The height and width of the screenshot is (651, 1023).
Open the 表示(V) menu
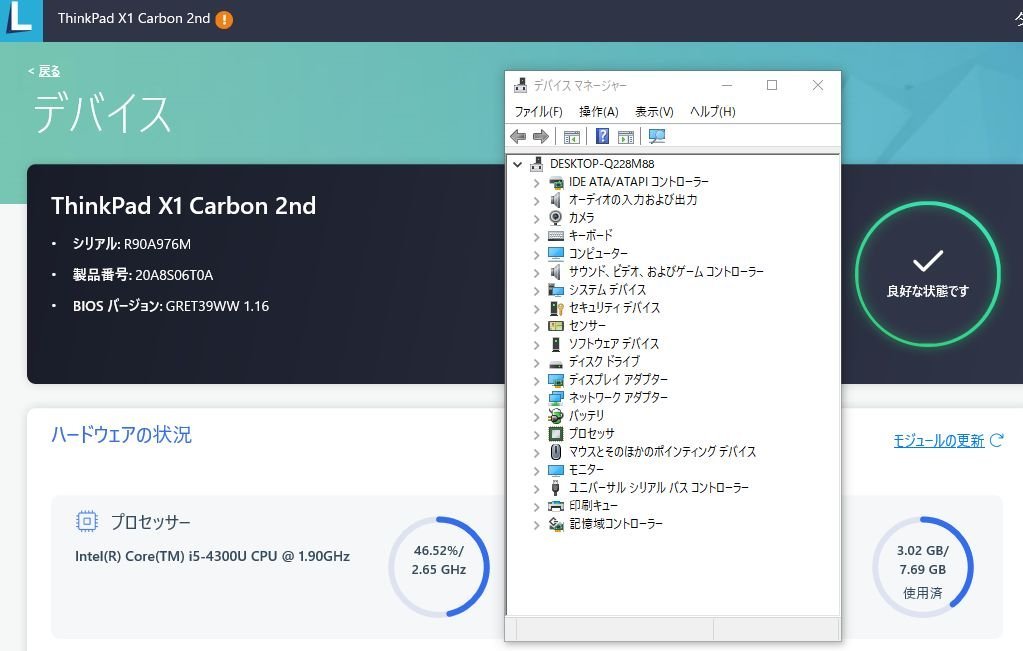pyautogui.click(x=654, y=112)
